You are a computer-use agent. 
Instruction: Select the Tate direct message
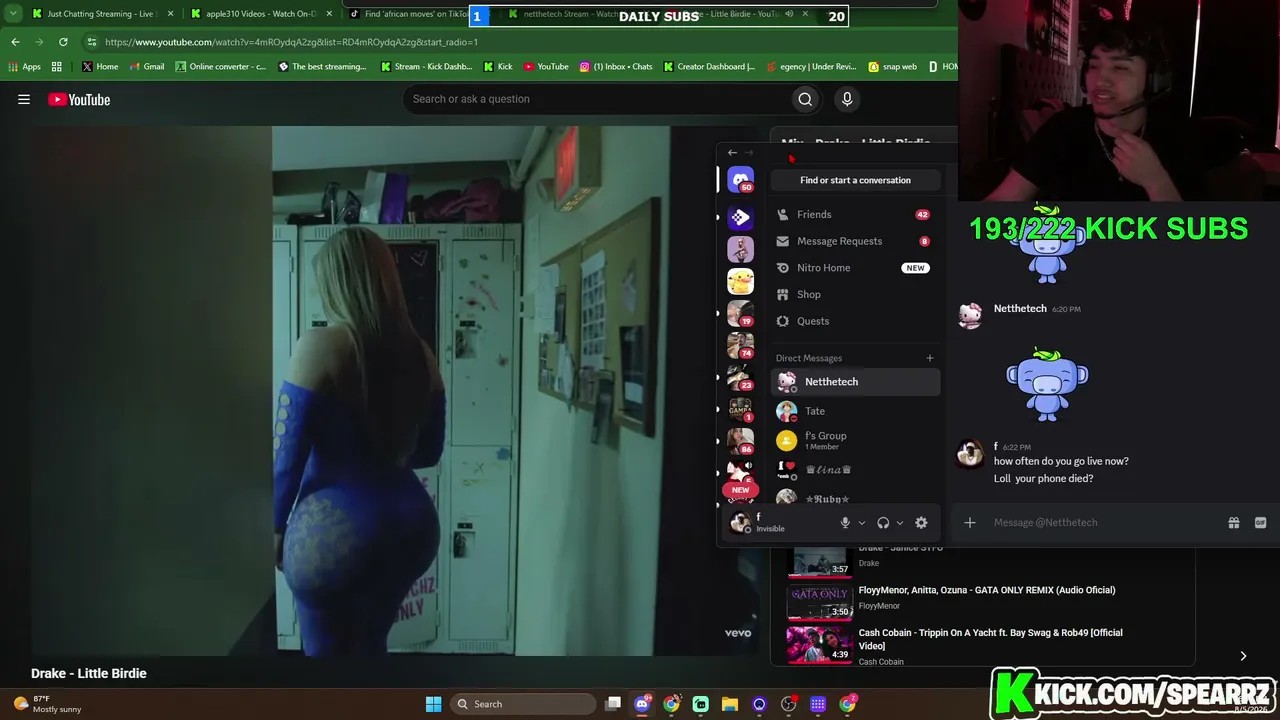point(855,411)
